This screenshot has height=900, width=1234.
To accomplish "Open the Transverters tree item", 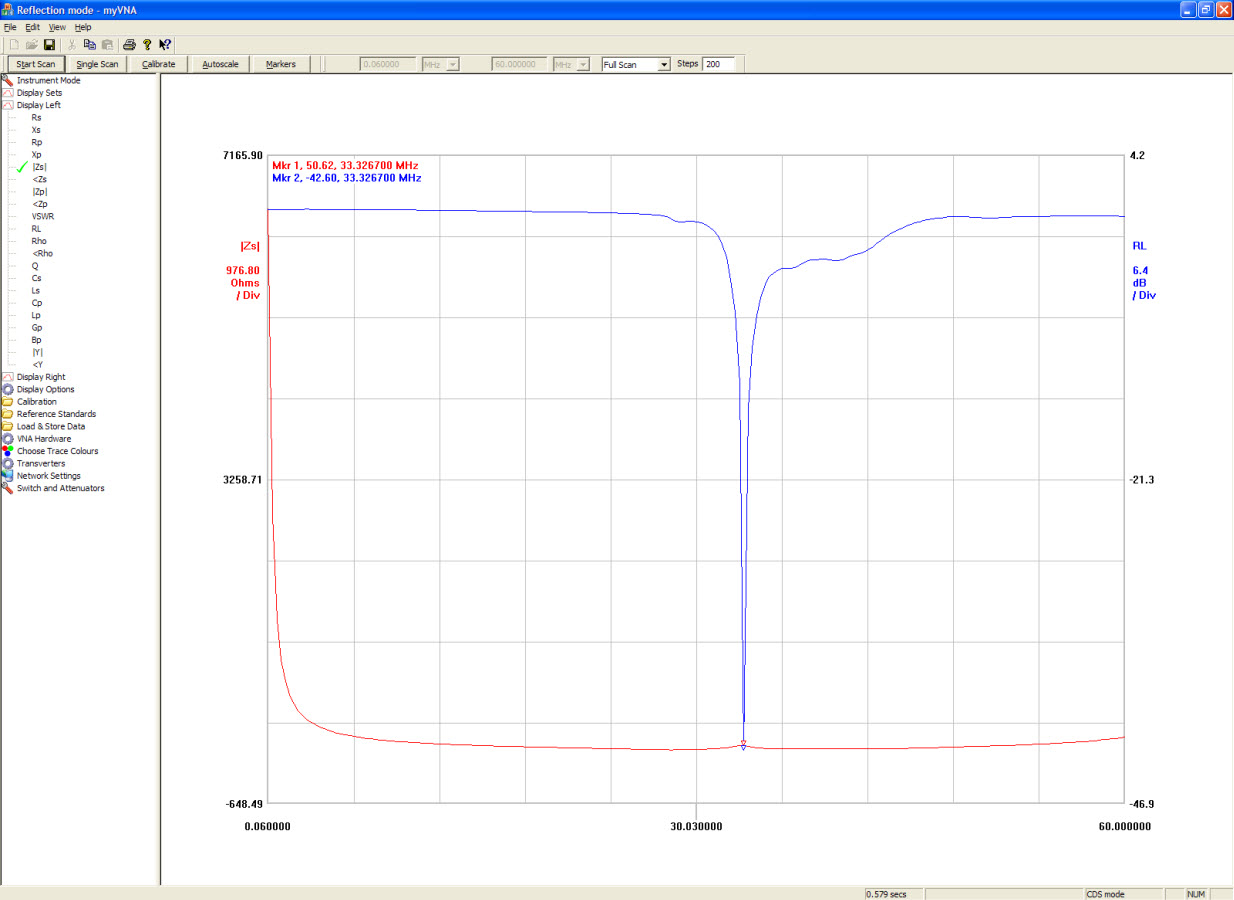I will 41,463.
